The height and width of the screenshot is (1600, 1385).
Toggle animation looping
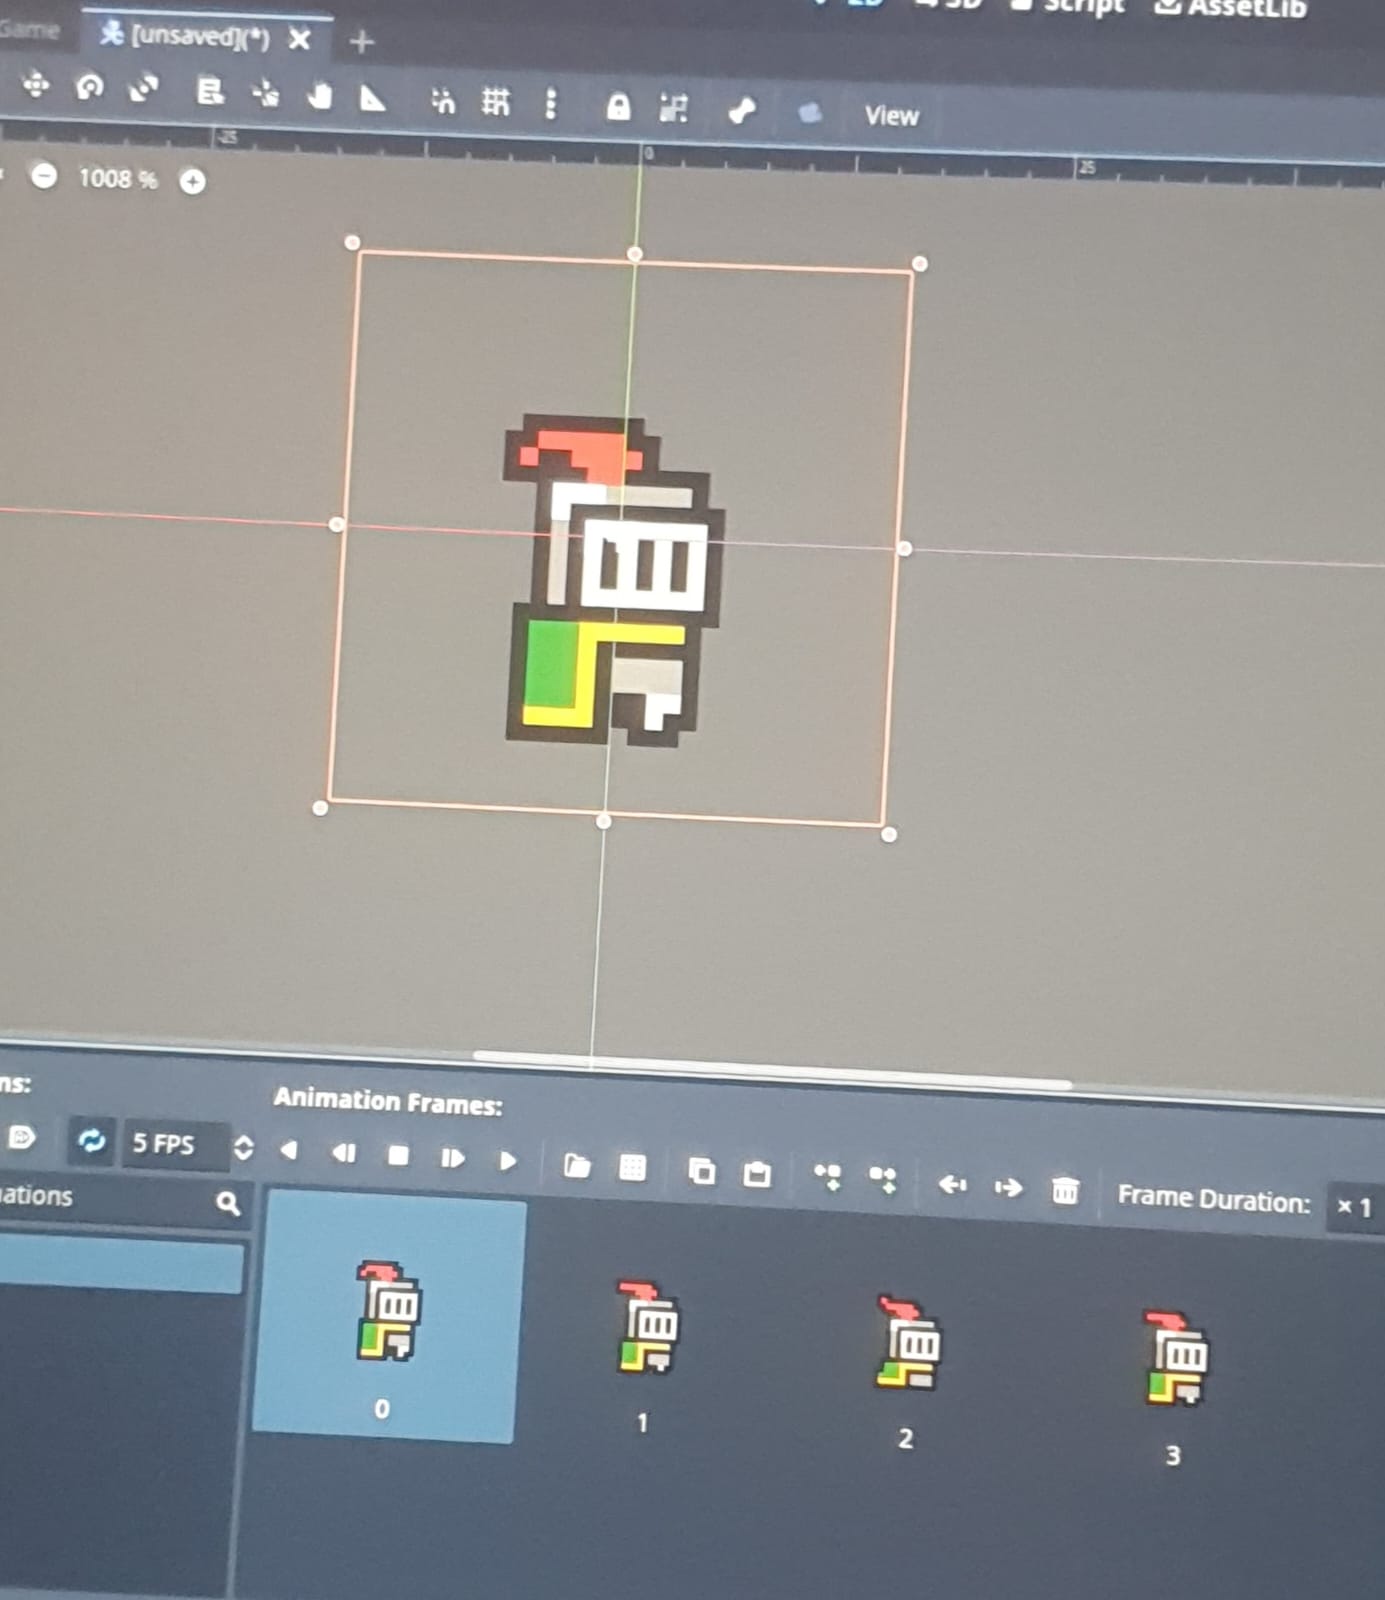pos(92,1141)
